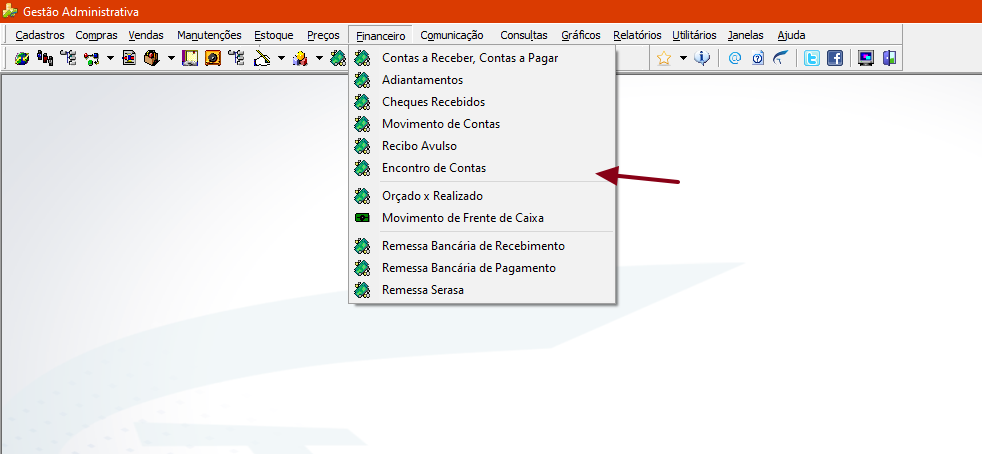Click the orange safe icon
This screenshot has height=454, width=982.
[x=213, y=58]
